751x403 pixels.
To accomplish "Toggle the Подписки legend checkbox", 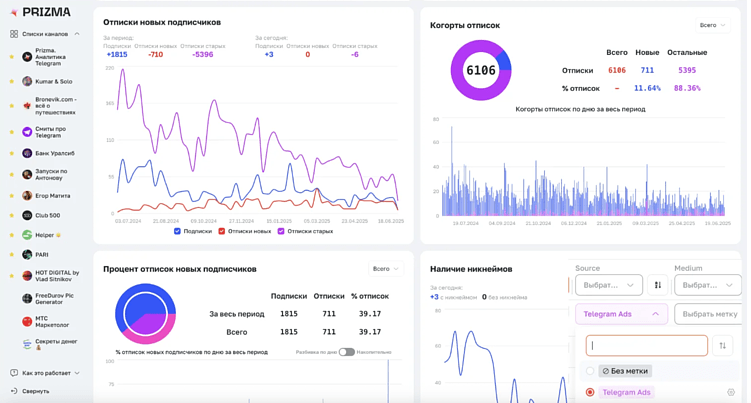I will click(178, 231).
